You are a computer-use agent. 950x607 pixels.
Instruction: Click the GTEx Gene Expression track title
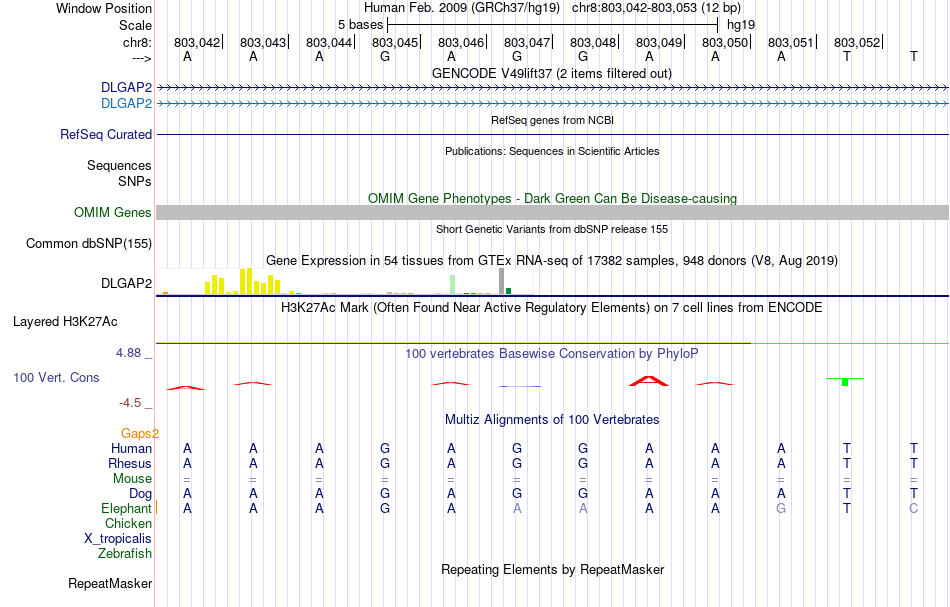pyautogui.click(x=552, y=260)
